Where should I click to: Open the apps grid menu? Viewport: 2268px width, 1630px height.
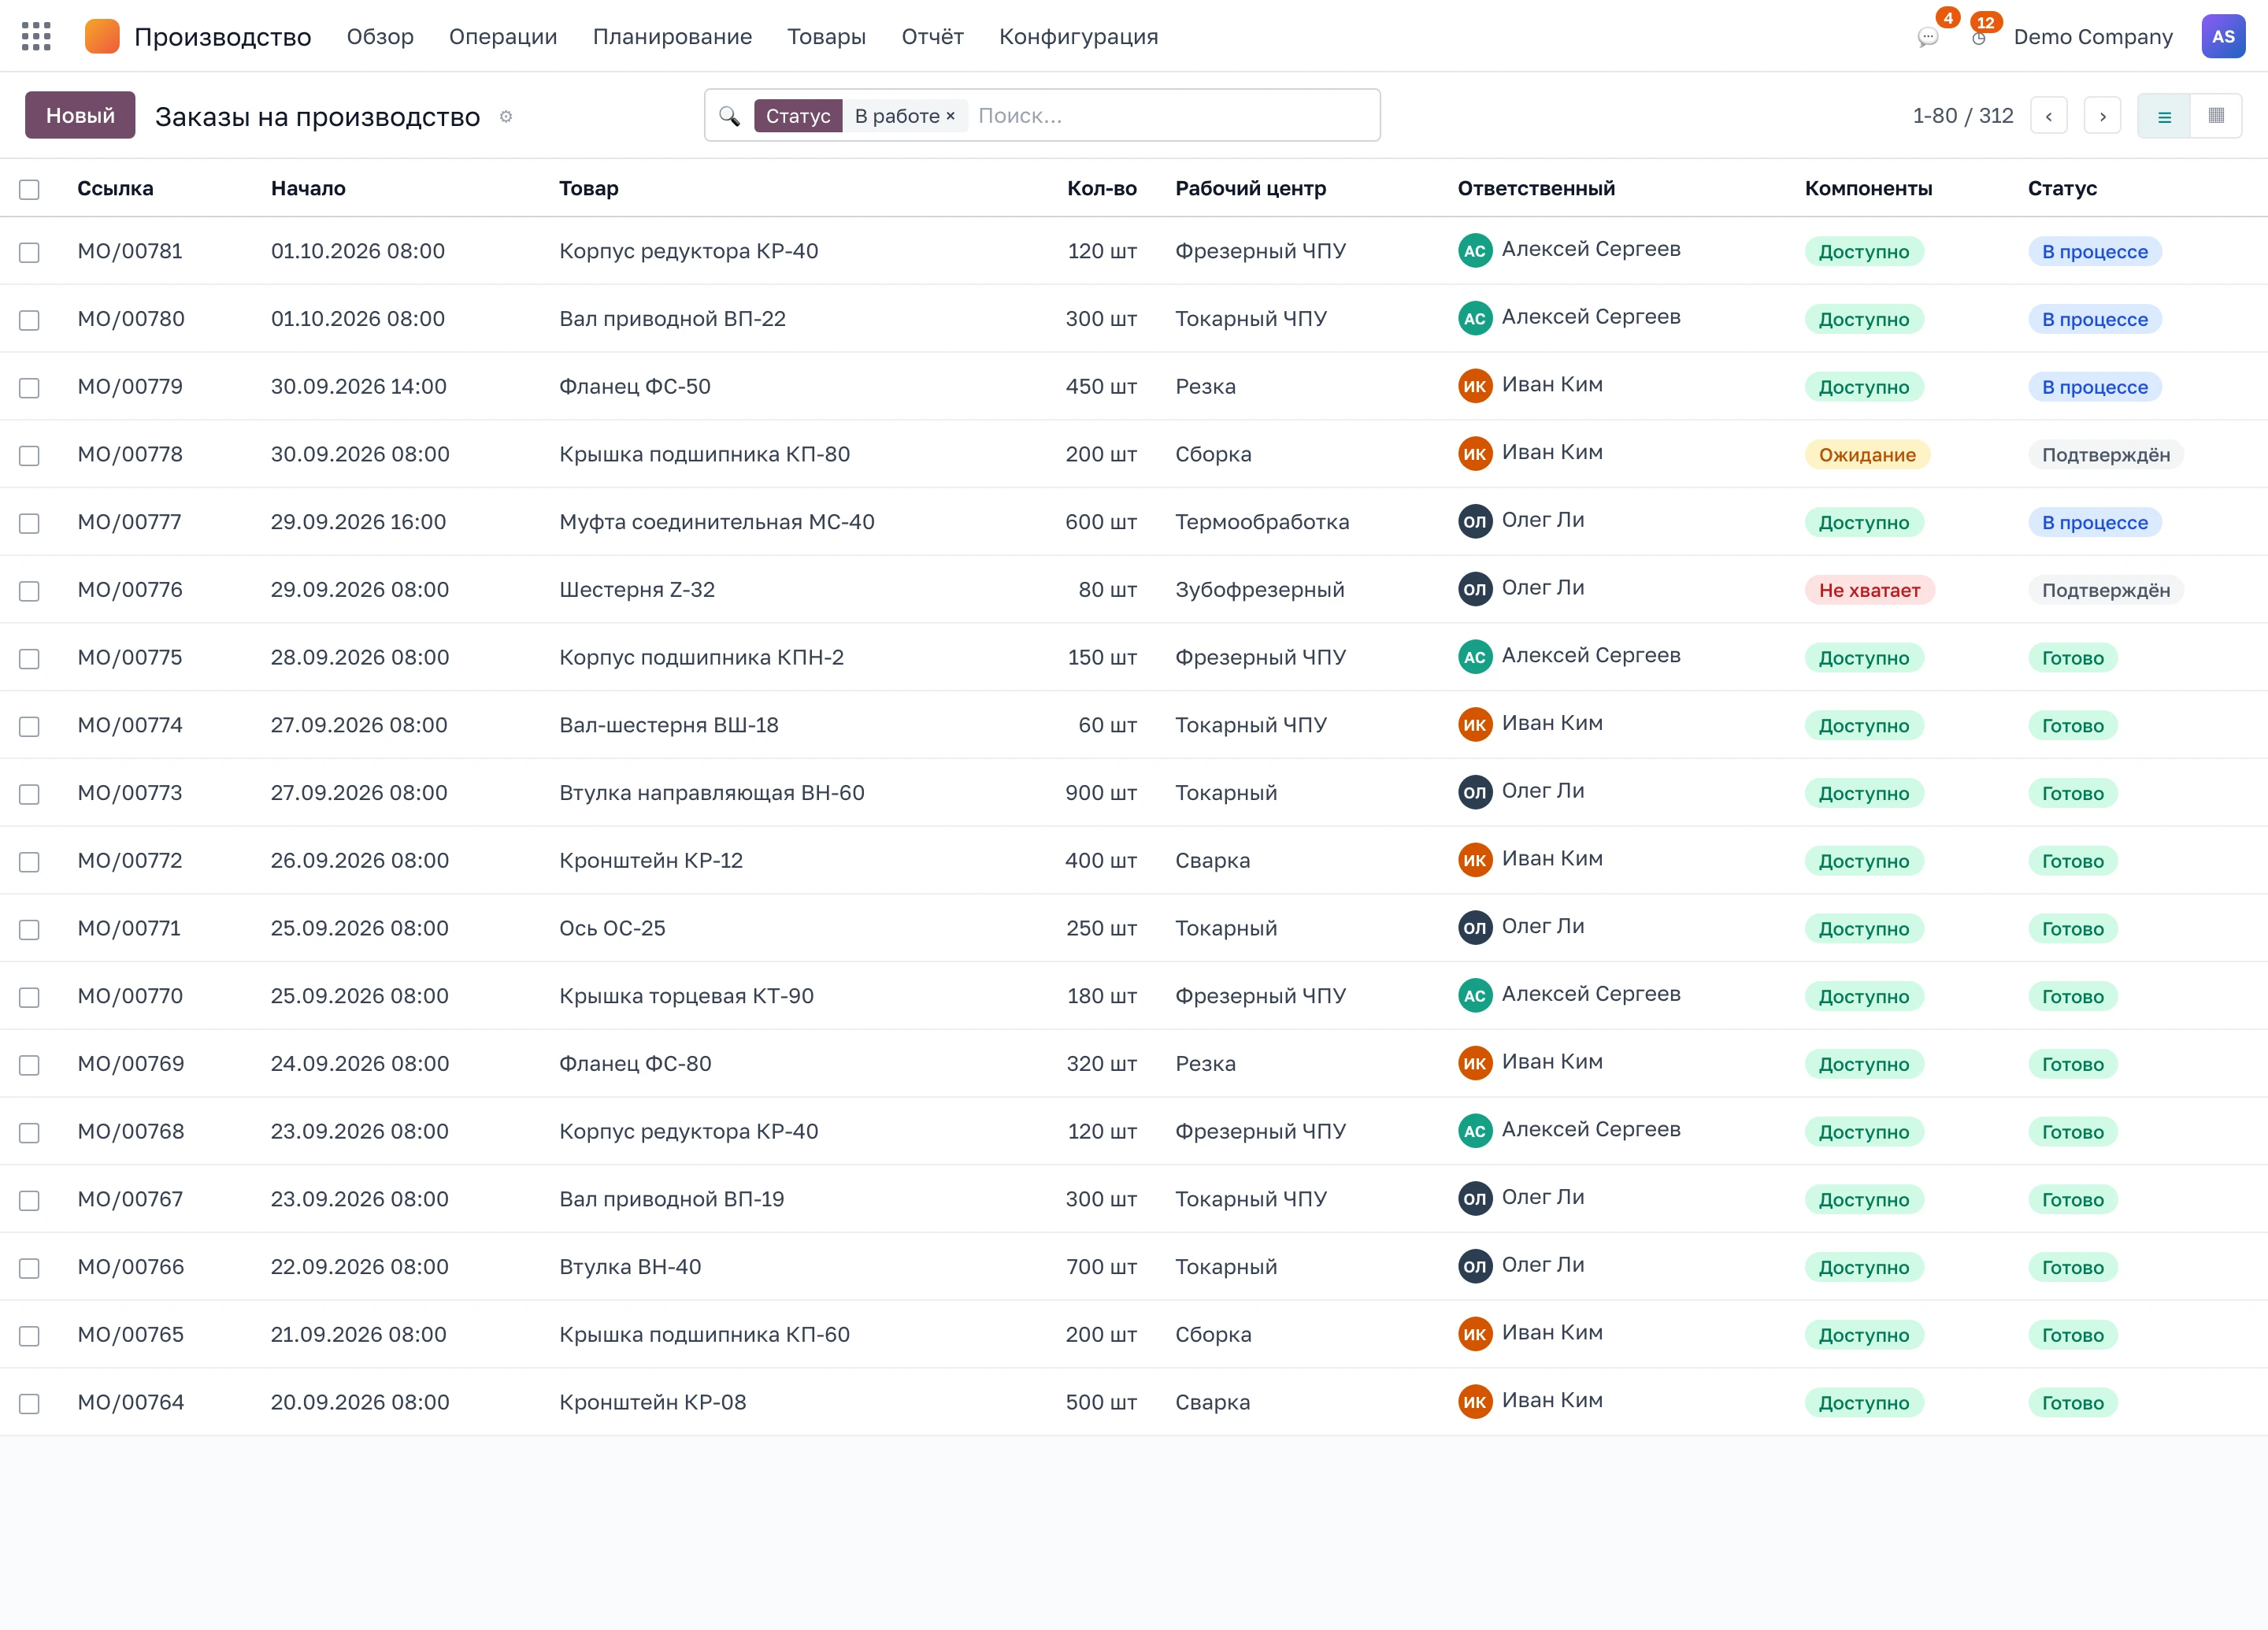[36, 37]
